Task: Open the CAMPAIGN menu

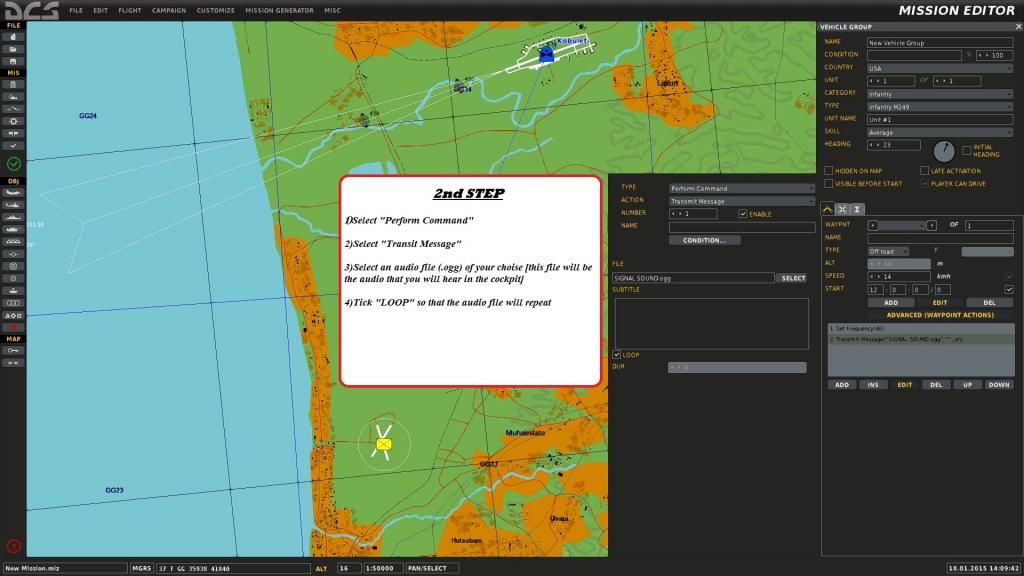Action: pos(168,10)
